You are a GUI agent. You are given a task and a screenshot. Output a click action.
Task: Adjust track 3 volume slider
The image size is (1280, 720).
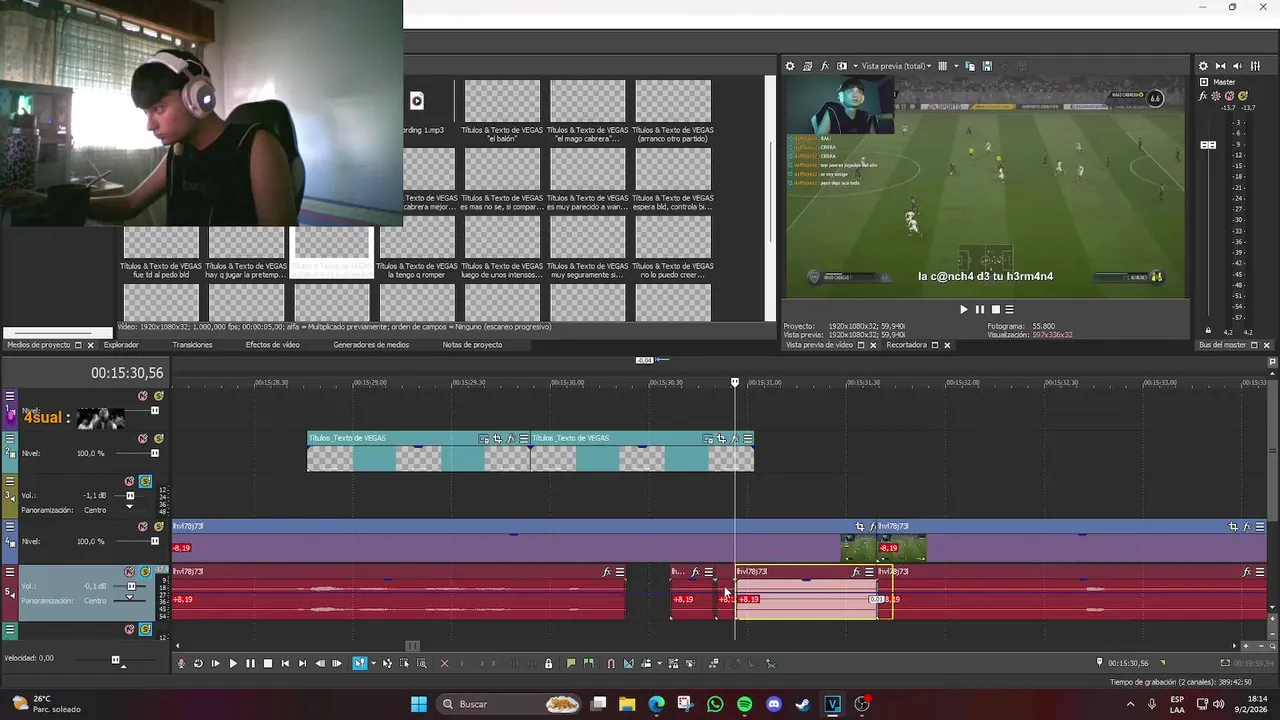130,496
